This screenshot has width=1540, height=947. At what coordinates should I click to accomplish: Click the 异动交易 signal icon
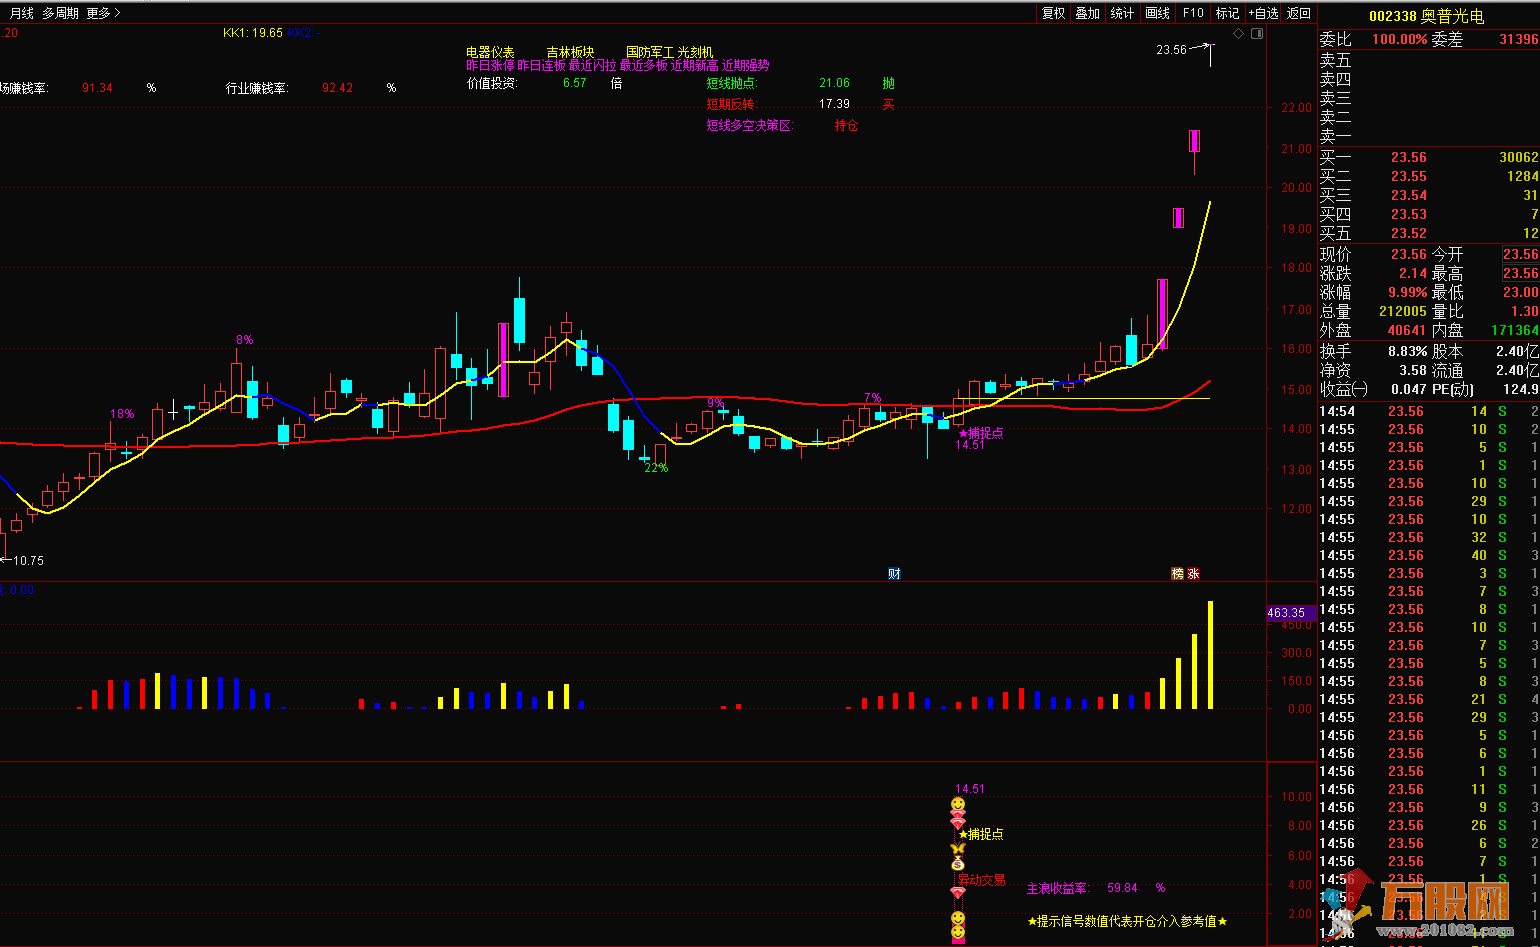tap(981, 880)
